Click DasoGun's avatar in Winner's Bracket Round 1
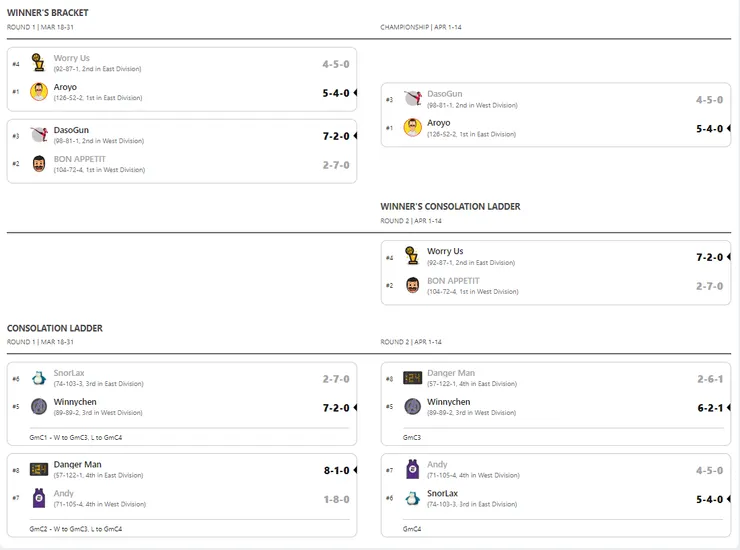Viewport: 740px width, 550px height. pyautogui.click(x=39, y=135)
